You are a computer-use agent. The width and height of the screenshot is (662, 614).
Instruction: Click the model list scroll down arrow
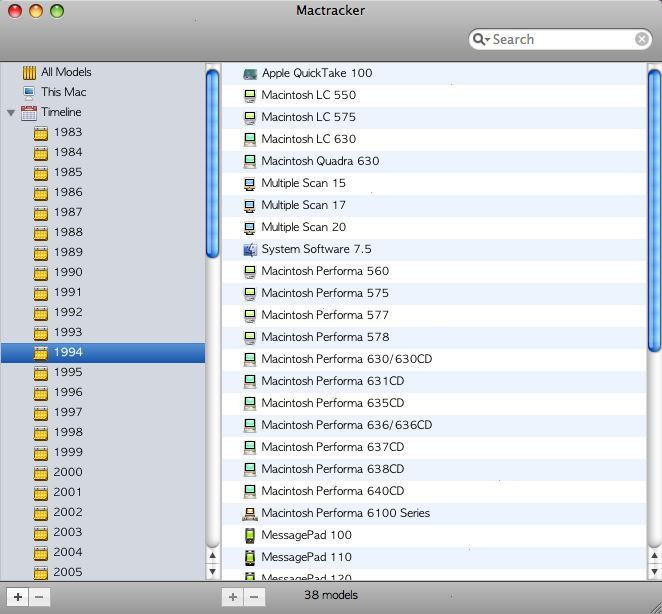pos(654,572)
